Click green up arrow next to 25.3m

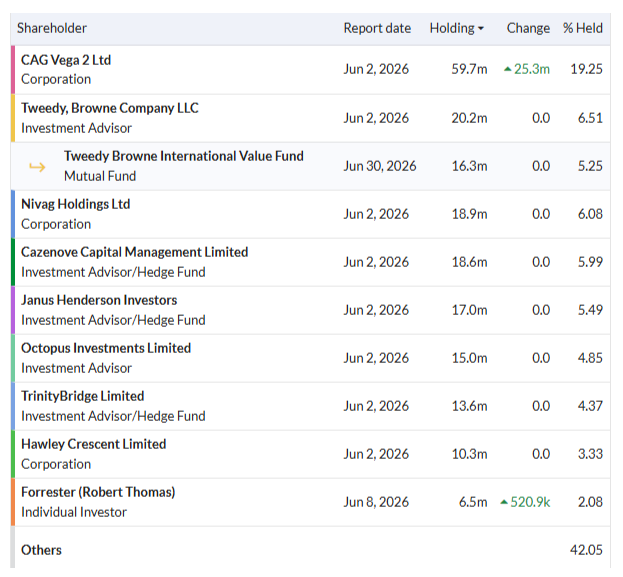tap(507, 69)
